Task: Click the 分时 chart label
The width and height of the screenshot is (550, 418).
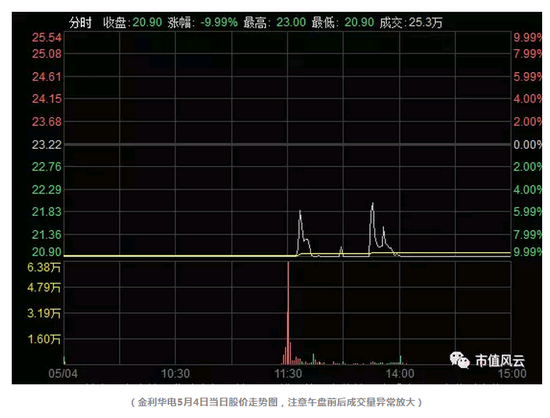Action: point(80,23)
